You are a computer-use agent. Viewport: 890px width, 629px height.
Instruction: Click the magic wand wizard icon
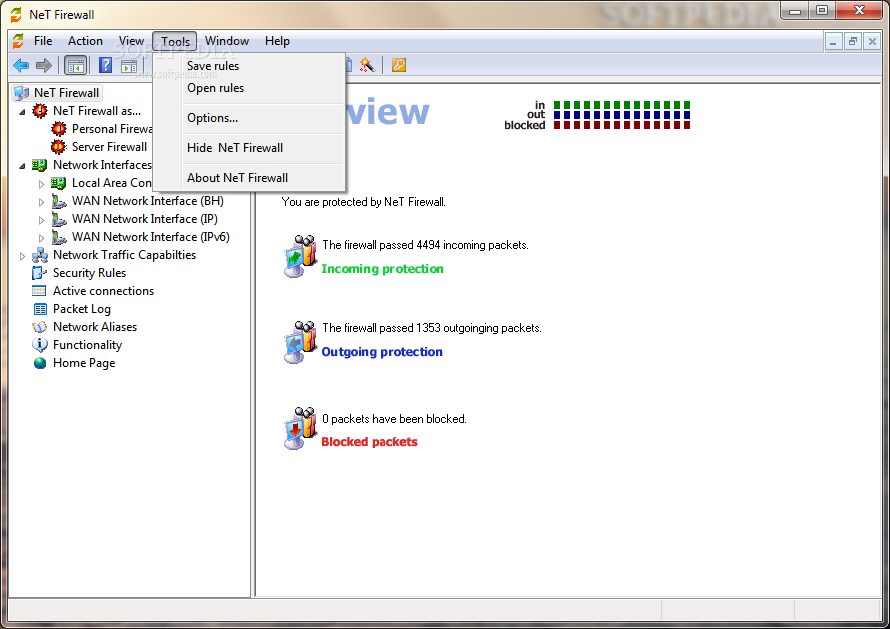pyautogui.click(x=367, y=65)
